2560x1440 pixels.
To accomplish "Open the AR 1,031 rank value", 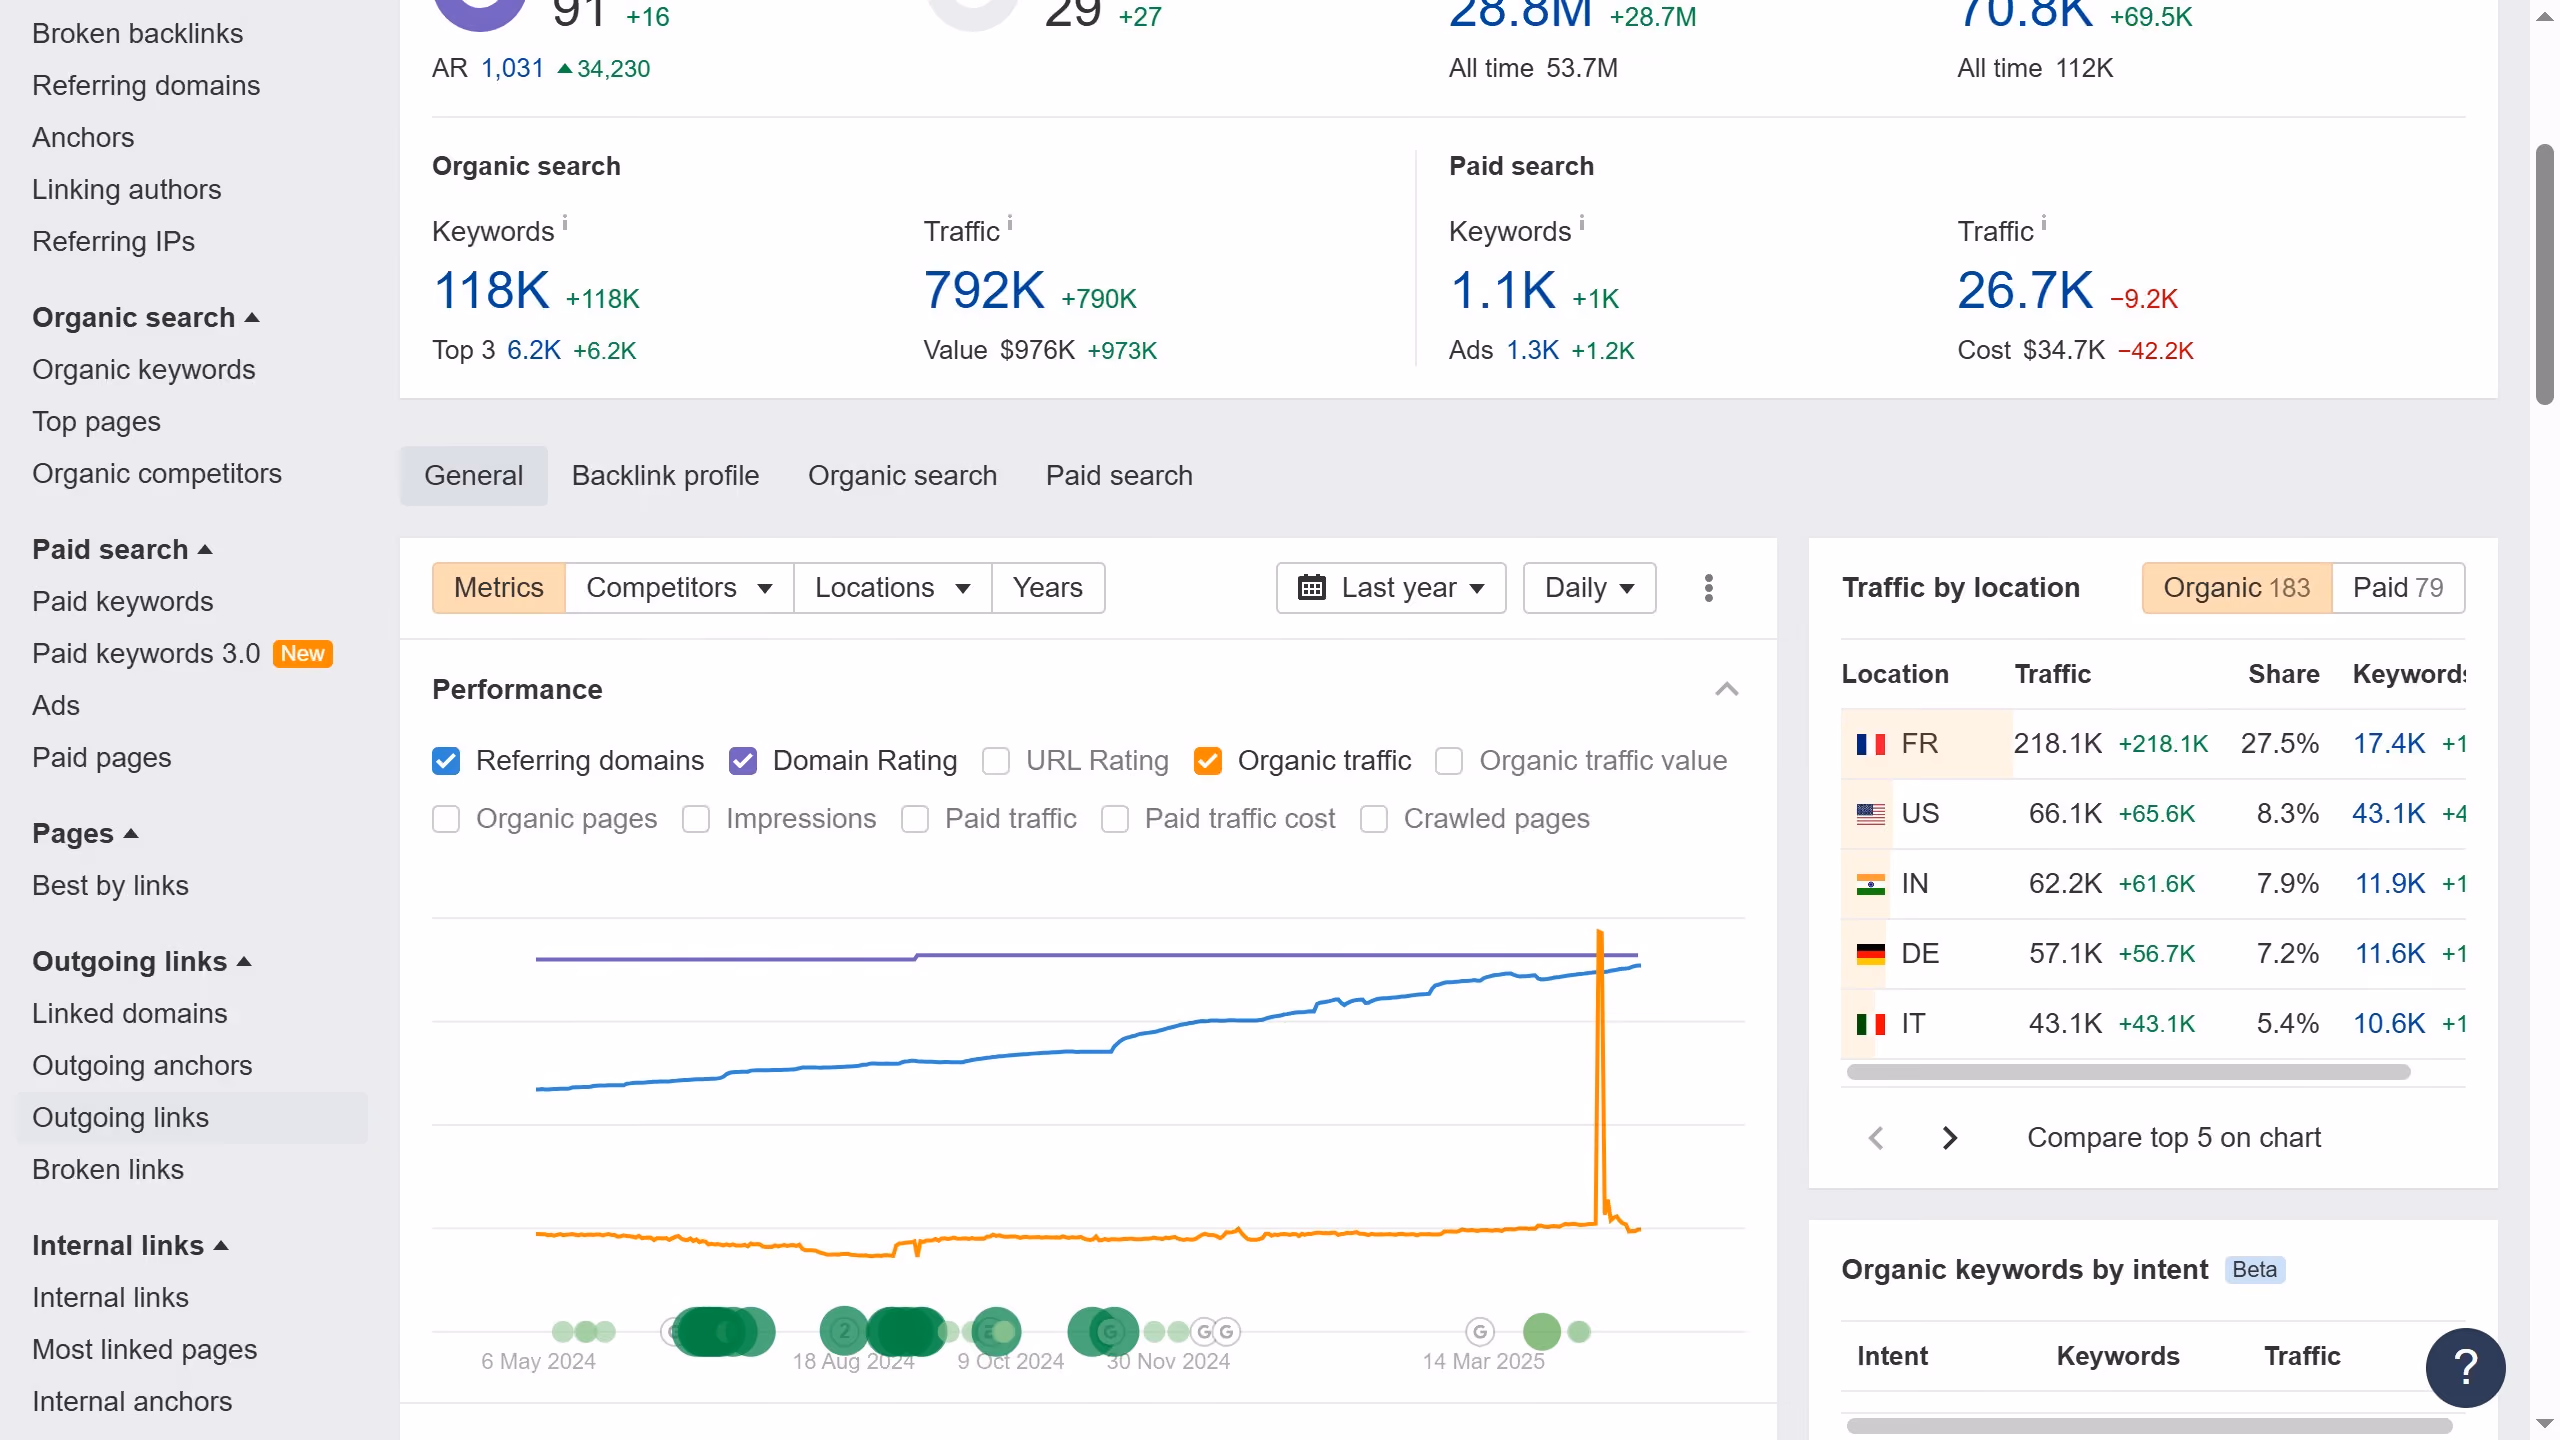I will [x=512, y=69].
